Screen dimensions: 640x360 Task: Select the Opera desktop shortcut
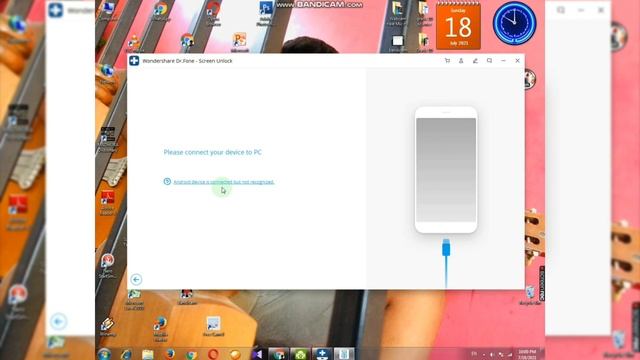pos(213,13)
